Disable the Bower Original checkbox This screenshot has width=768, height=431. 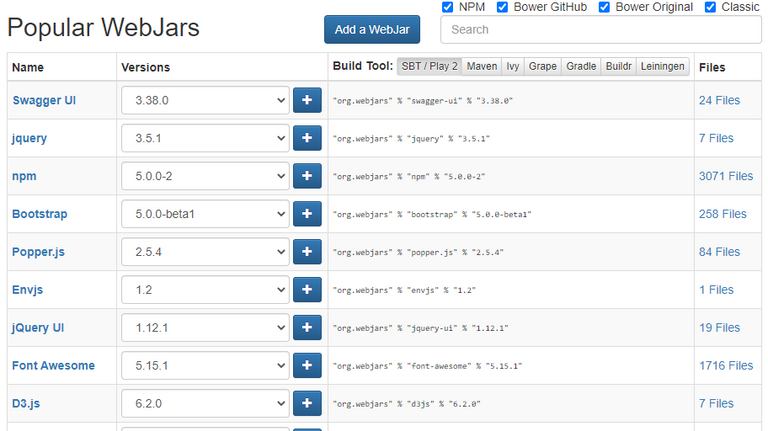point(604,7)
